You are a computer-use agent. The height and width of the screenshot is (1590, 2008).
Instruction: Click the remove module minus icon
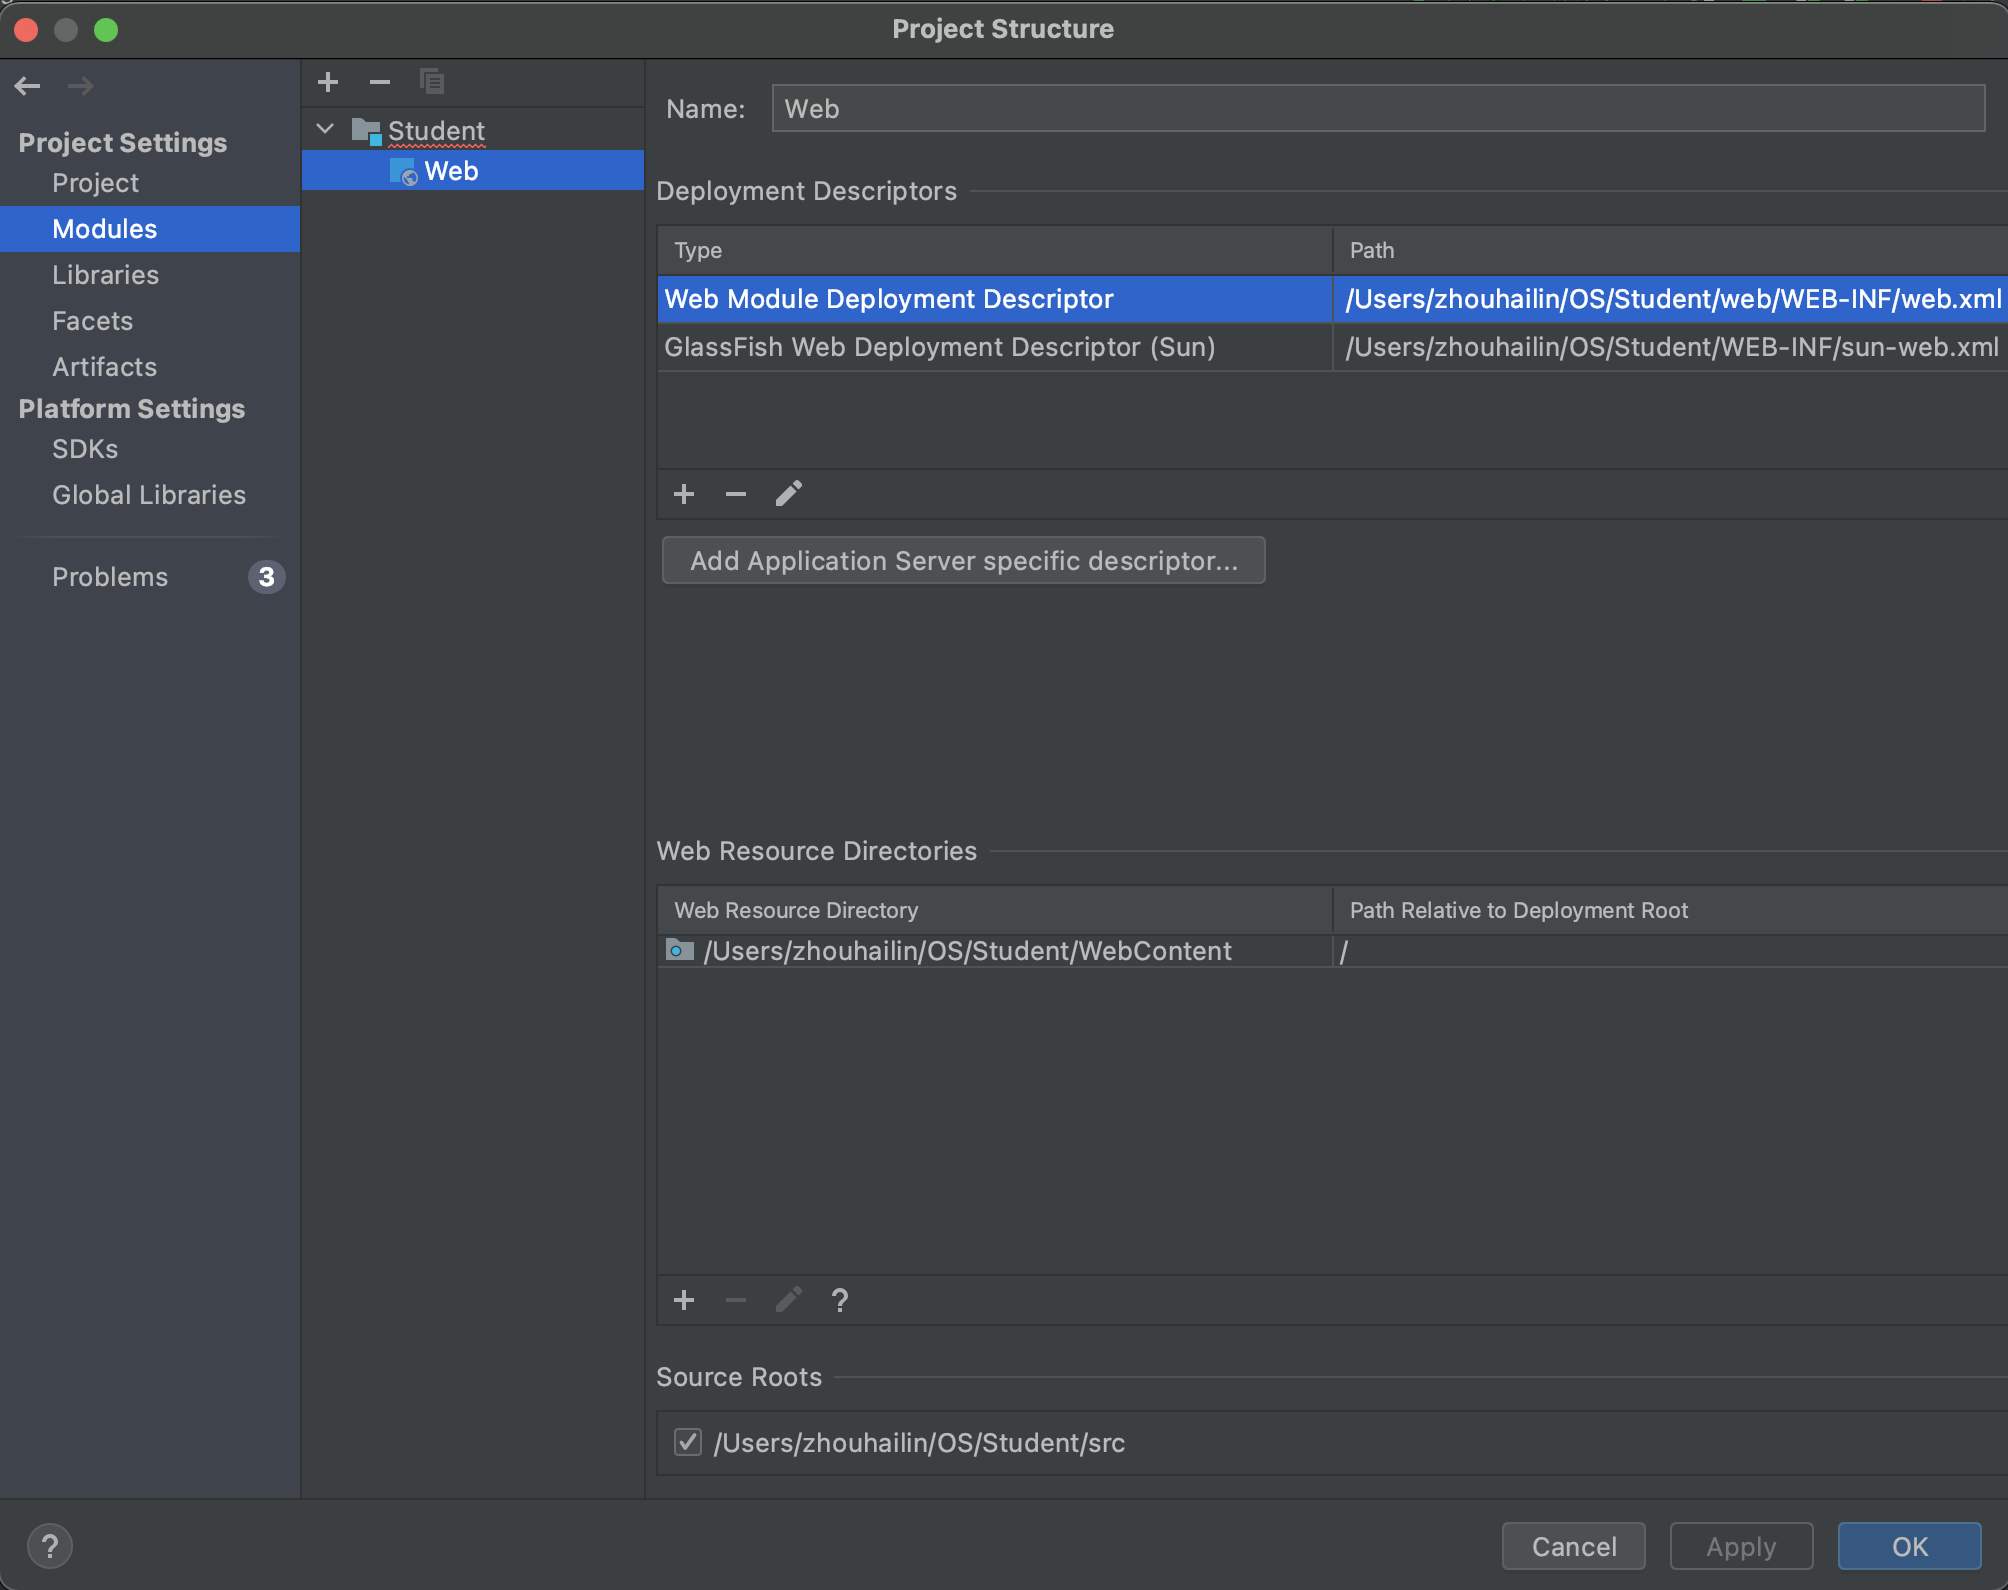[x=380, y=82]
